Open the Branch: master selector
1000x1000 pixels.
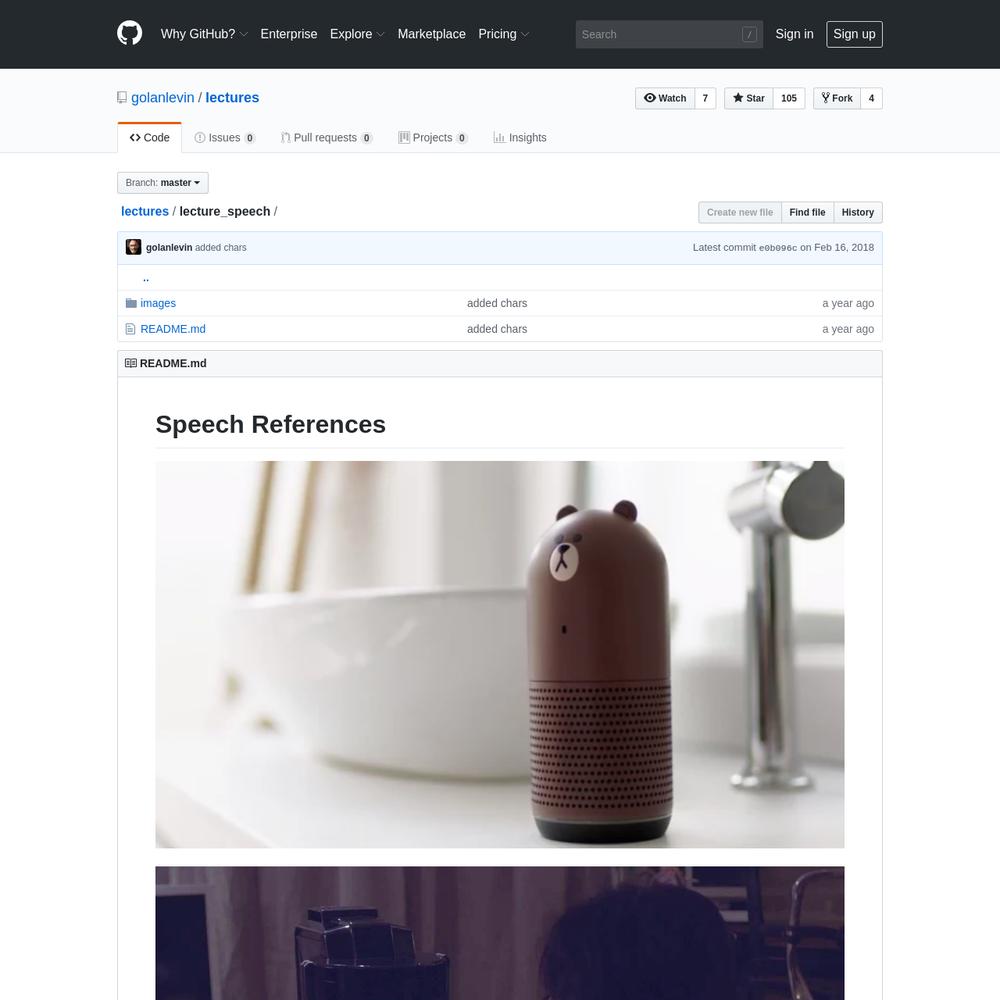163,183
